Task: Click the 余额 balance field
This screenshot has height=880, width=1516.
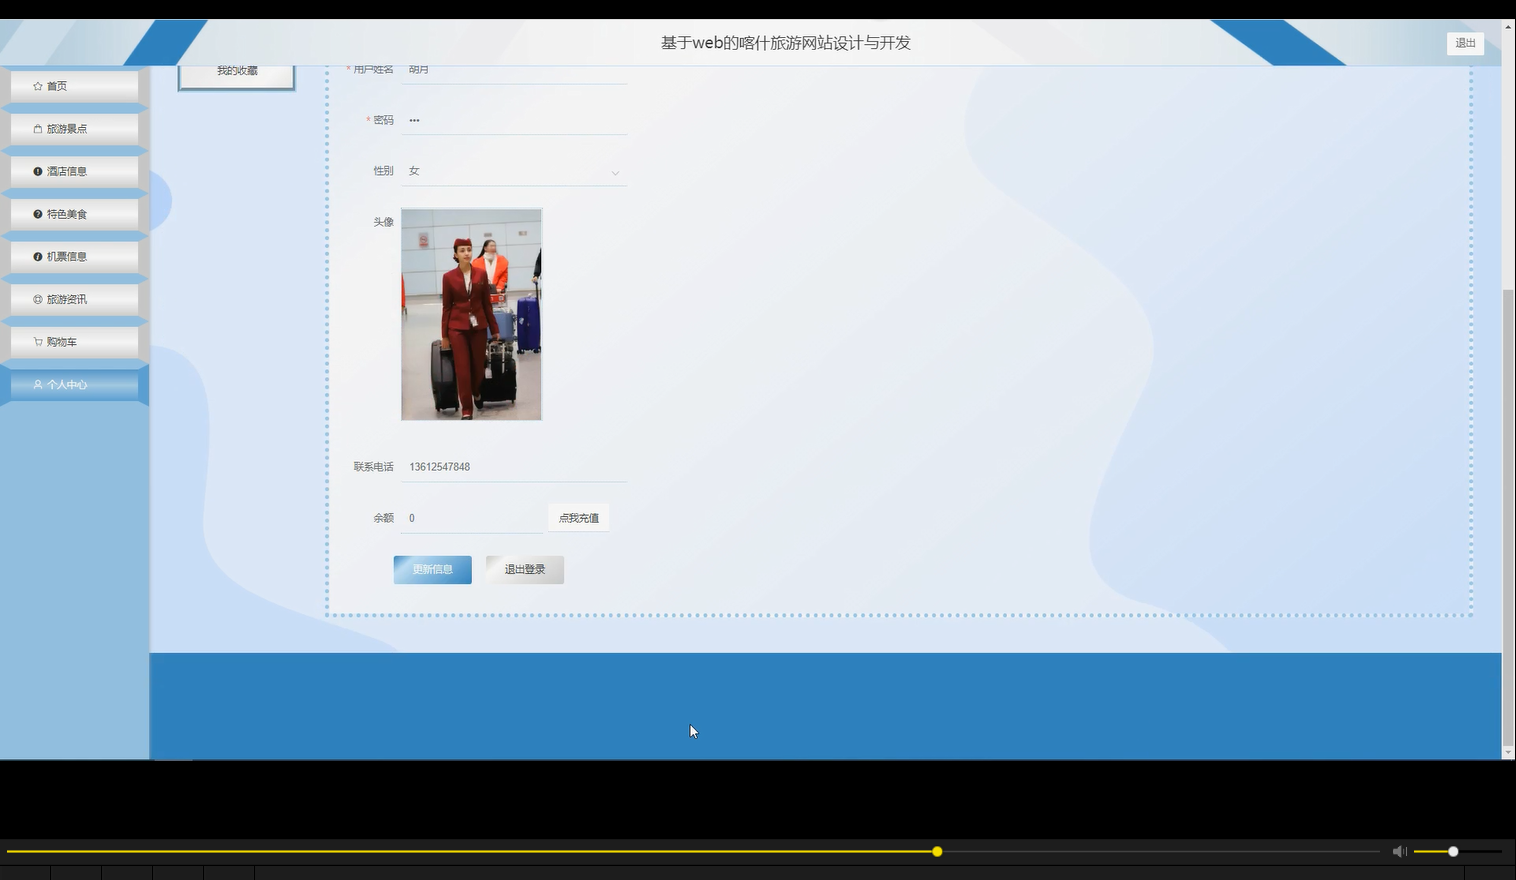Action: (472, 518)
